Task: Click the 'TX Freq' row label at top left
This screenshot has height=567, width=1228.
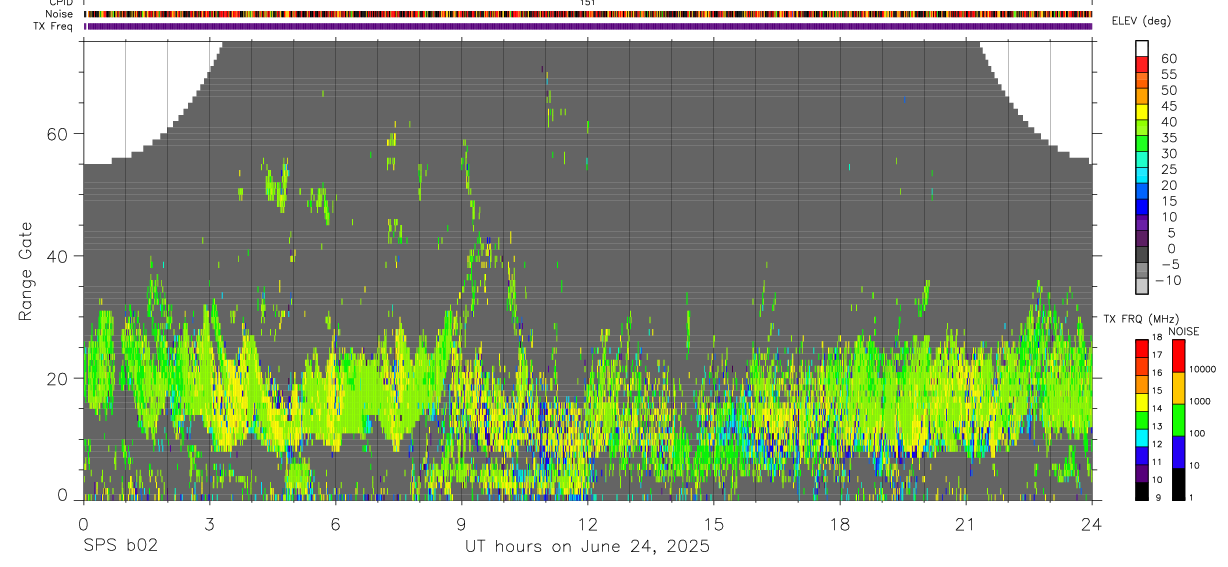Action: click(53, 26)
